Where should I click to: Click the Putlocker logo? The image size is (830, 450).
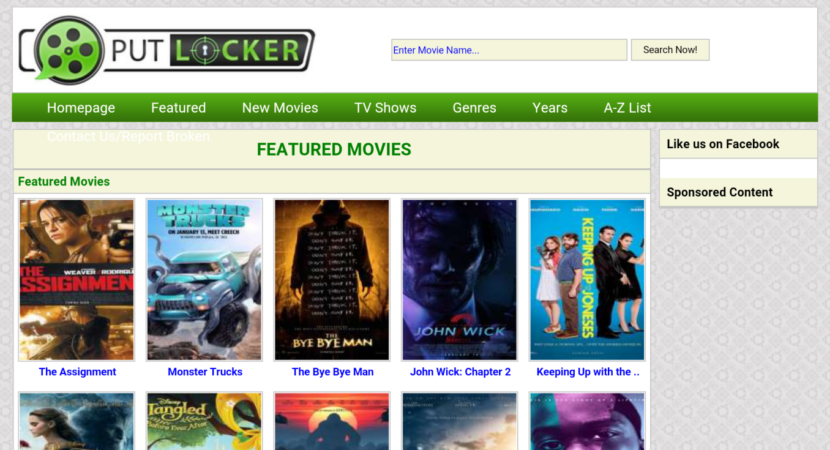point(167,50)
